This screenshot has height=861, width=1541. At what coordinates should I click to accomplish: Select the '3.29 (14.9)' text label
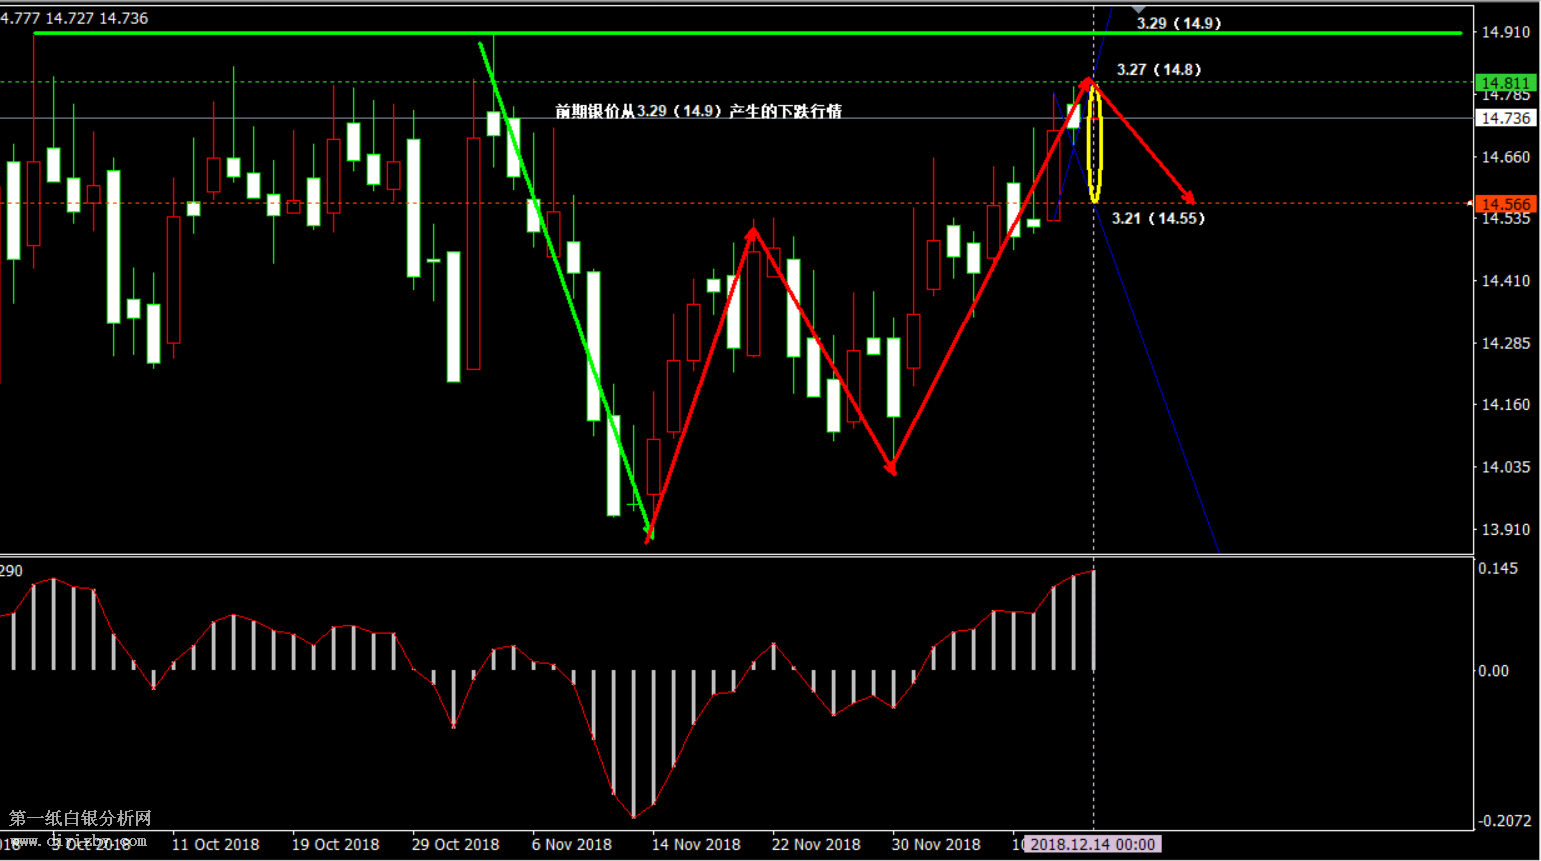tap(1178, 23)
